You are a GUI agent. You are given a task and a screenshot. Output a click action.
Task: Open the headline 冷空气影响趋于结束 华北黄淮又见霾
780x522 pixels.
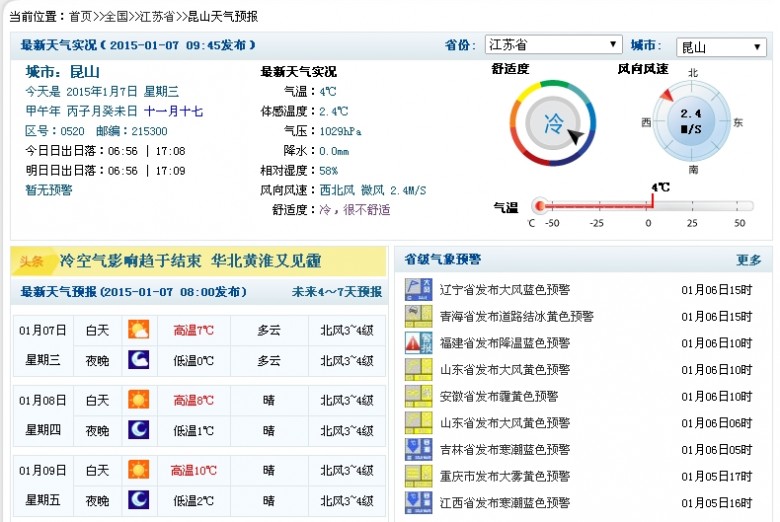click(190, 261)
